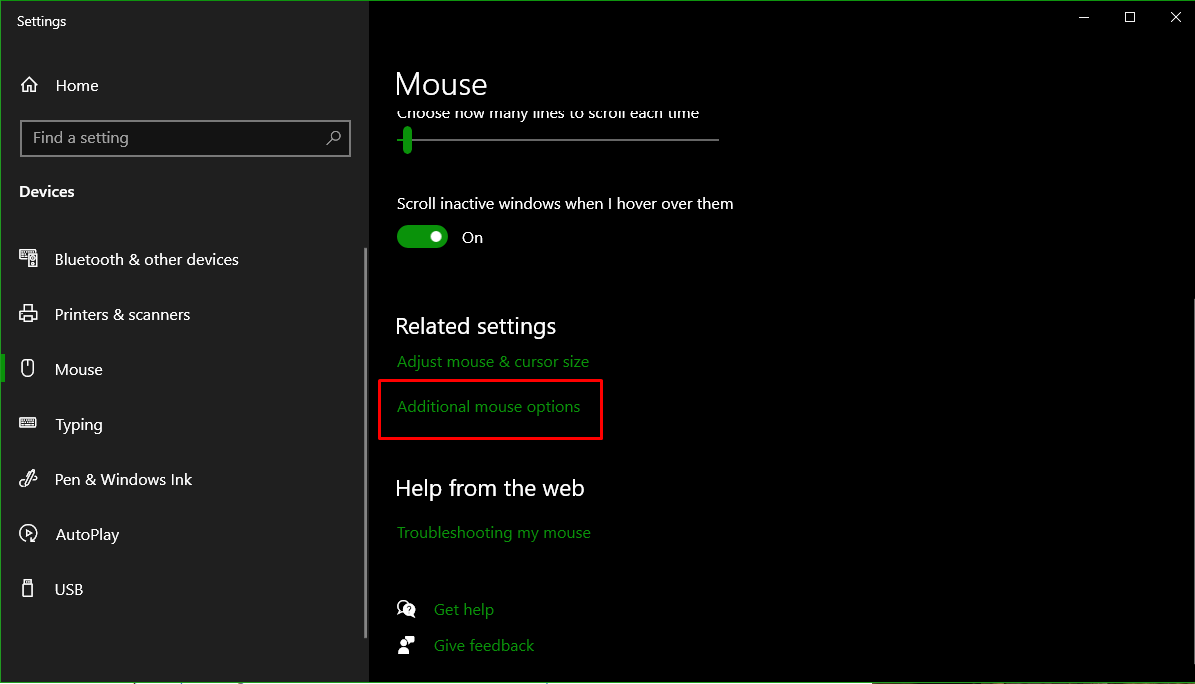Viewport: 1195px width, 684px height.
Task: Click the Typing keyboard icon
Action: [x=28, y=423]
